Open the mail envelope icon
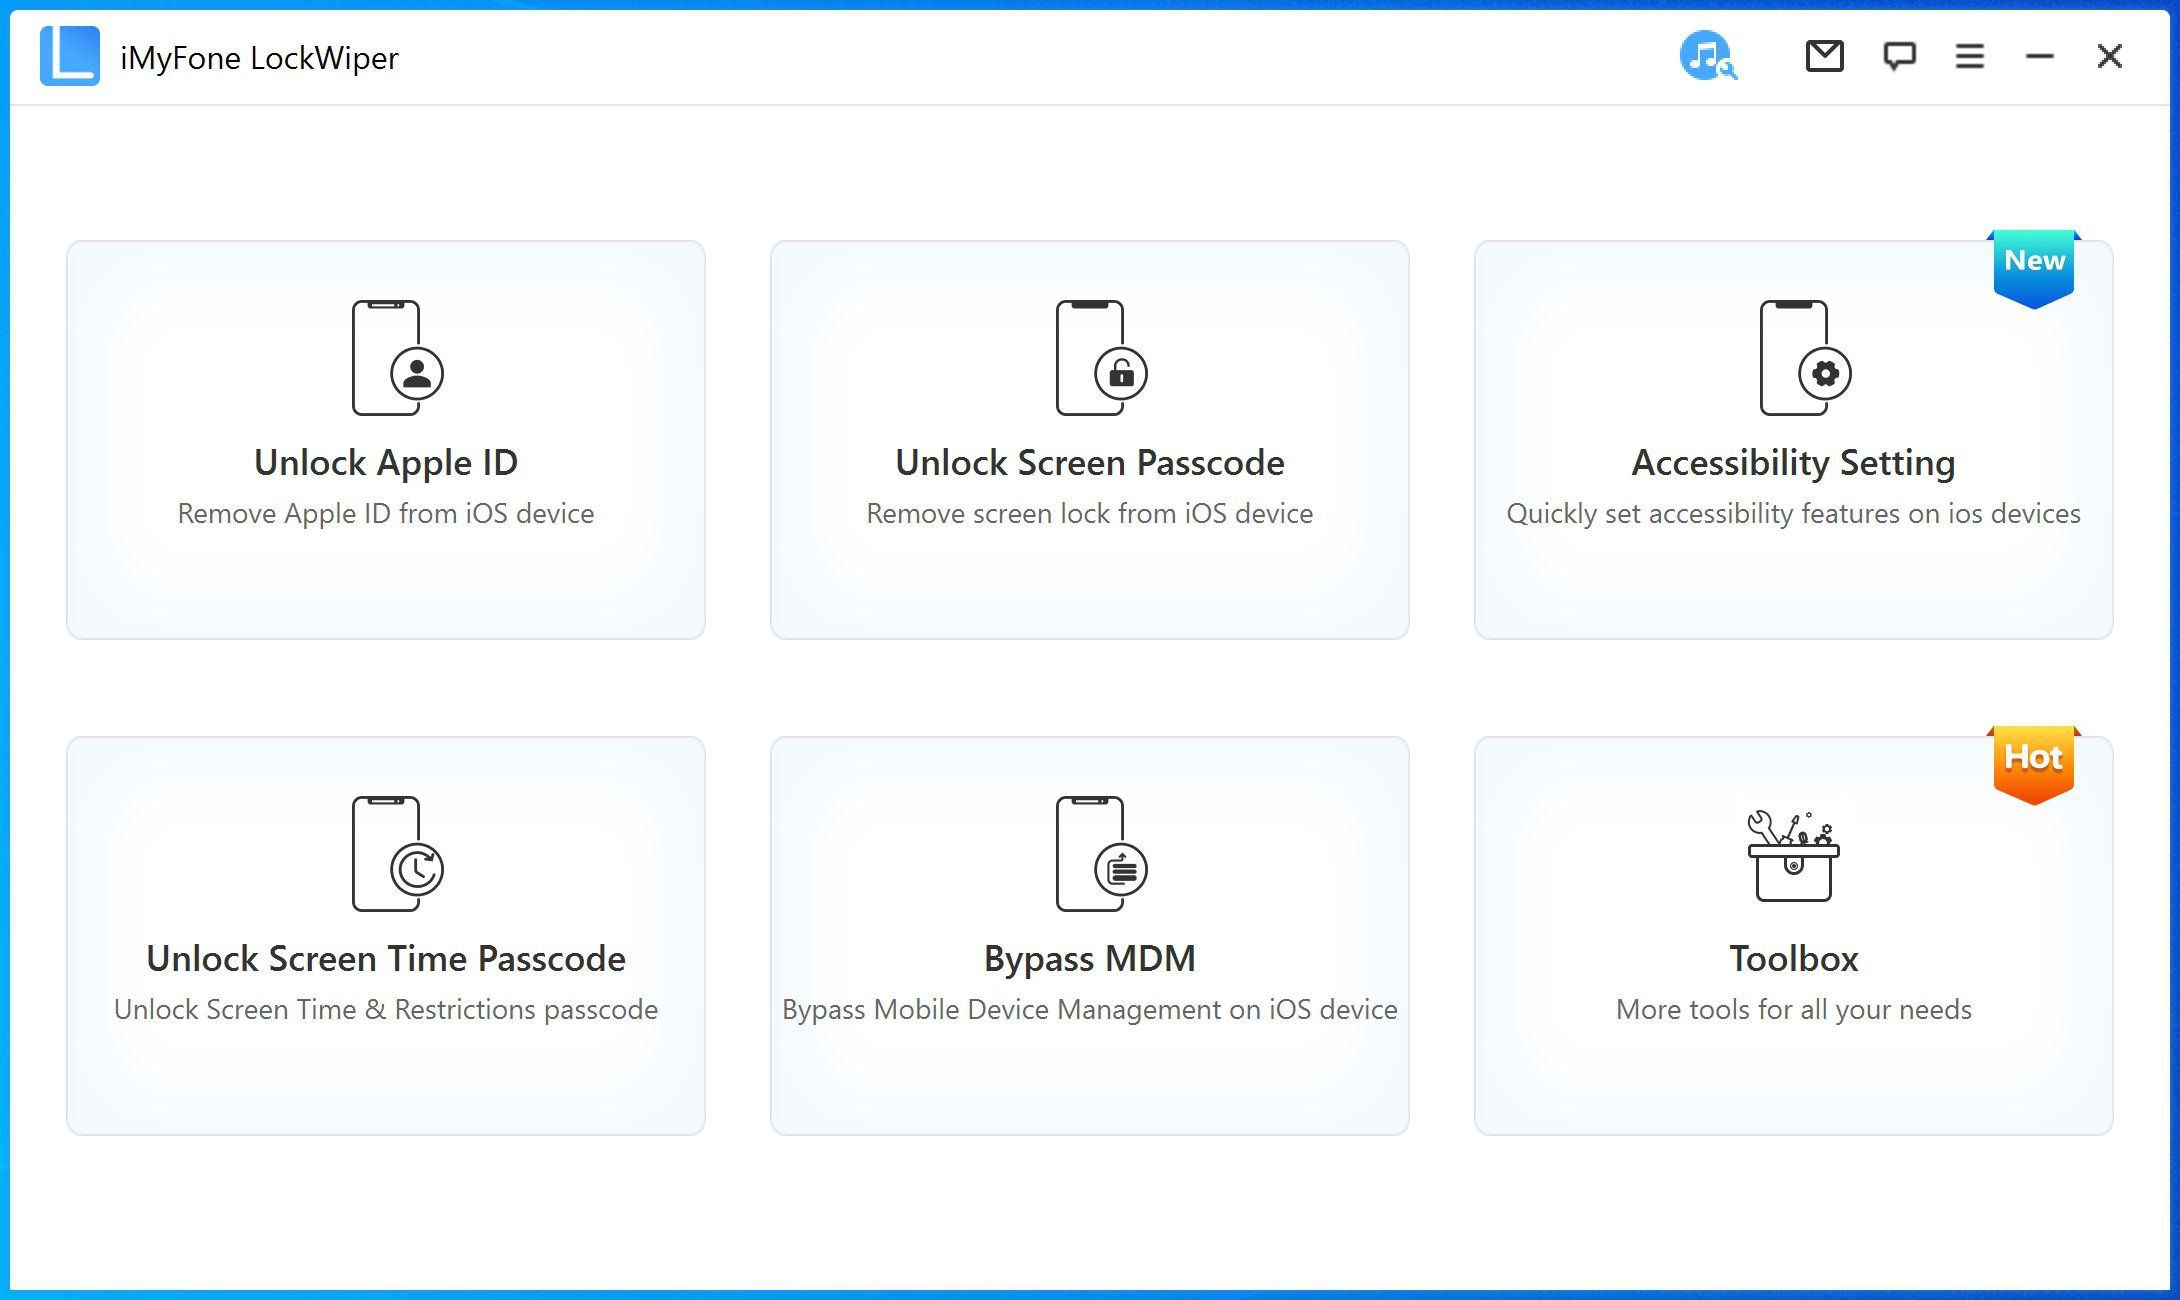The height and width of the screenshot is (1300, 2180). click(1824, 56)
